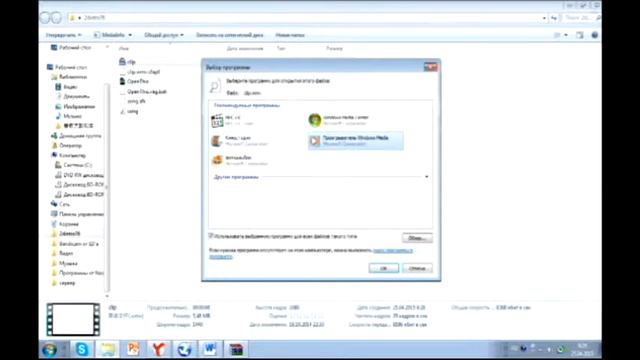Open Libraries in the navigation tree
The height and width of the screenshot is (360, 640).
tap(69, 77)
